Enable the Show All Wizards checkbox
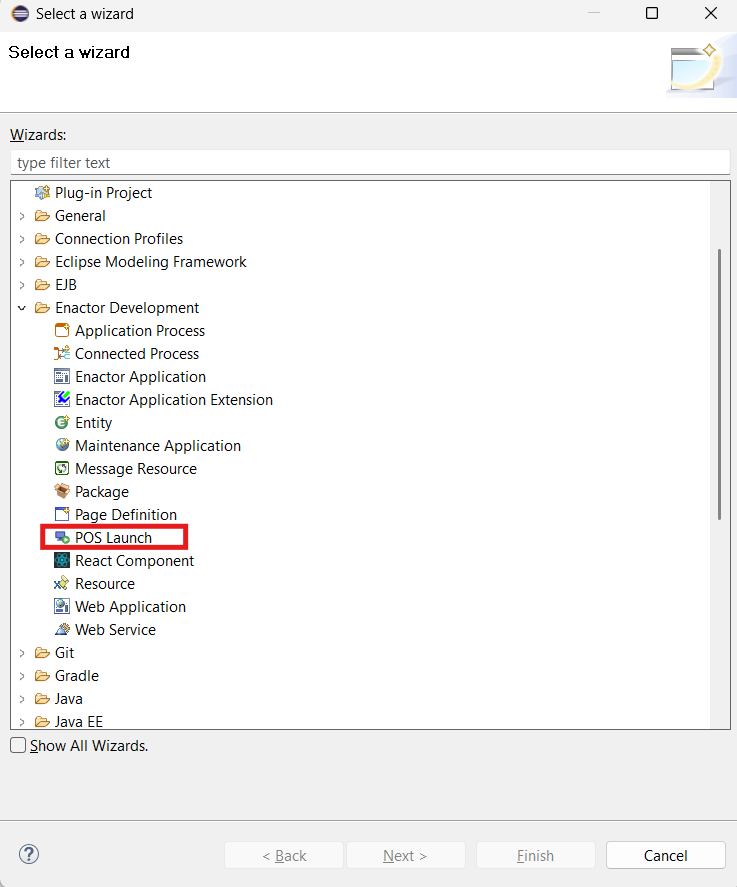Screen dimensions: 737x887 [x=18, y=746]
